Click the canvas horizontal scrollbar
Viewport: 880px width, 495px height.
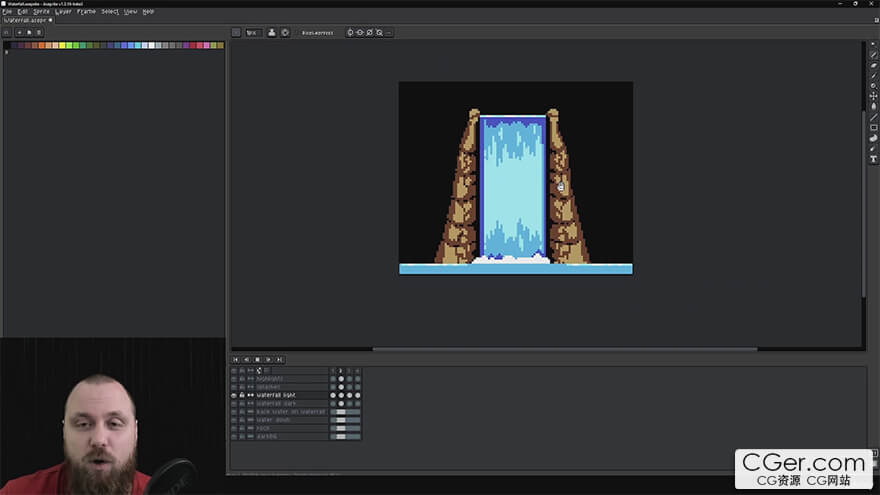click(565, 349)
